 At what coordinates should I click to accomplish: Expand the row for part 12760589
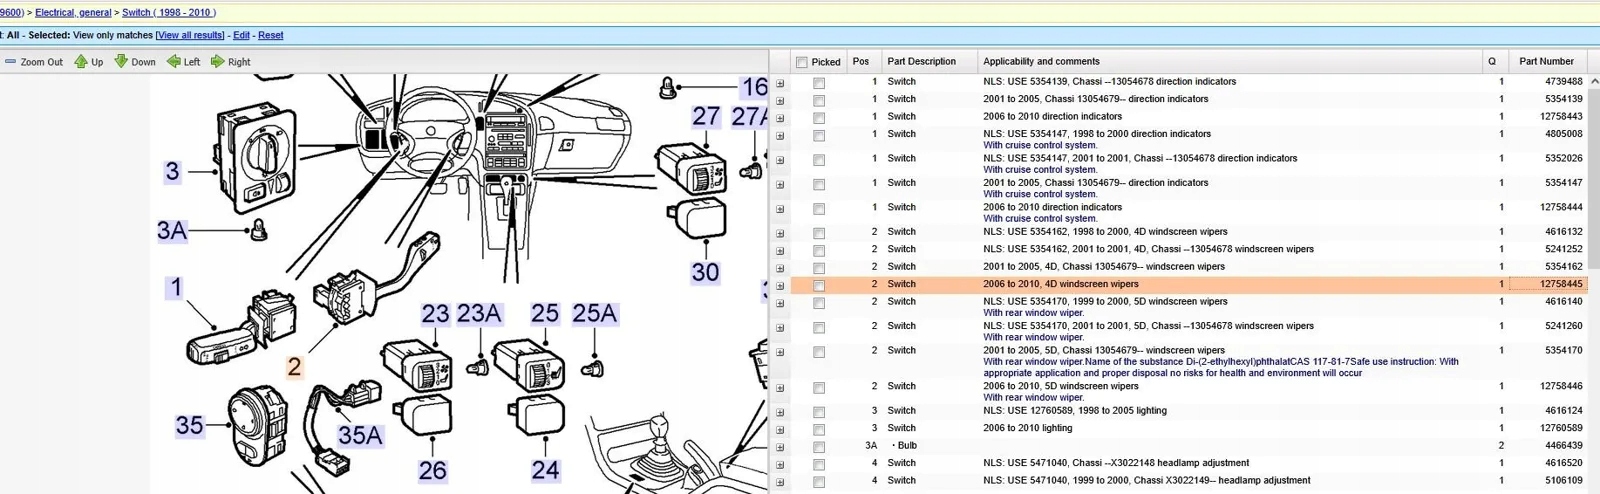(x=780, y=430)
